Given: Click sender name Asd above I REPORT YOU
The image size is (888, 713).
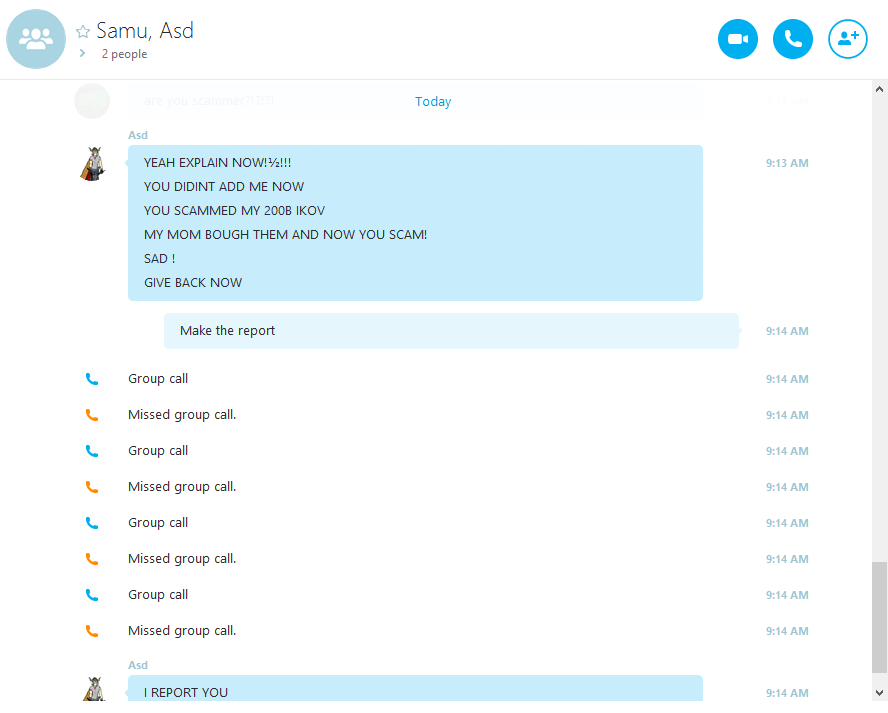Looking at the screenshot, I should click(x=138, y=665).
